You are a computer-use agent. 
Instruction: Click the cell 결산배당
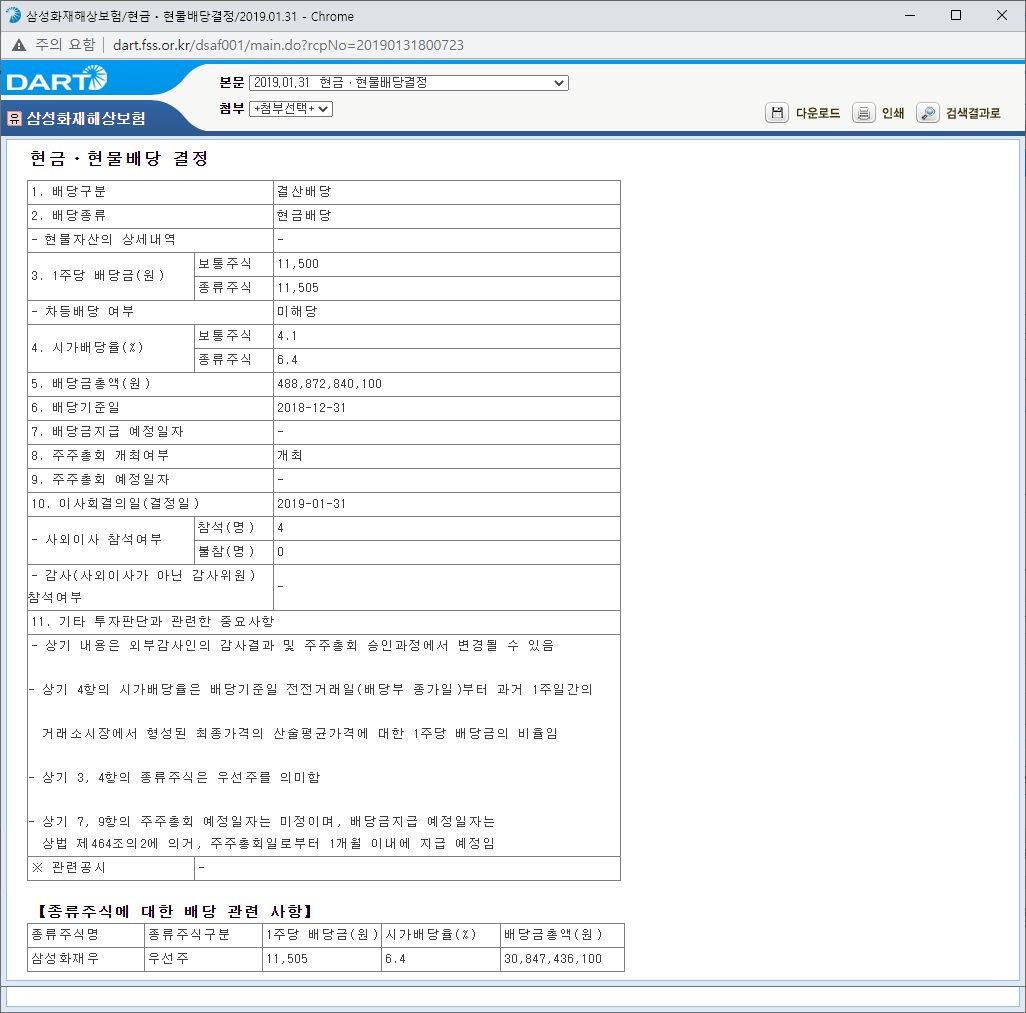pyautogui.click(x=304, y=192)
